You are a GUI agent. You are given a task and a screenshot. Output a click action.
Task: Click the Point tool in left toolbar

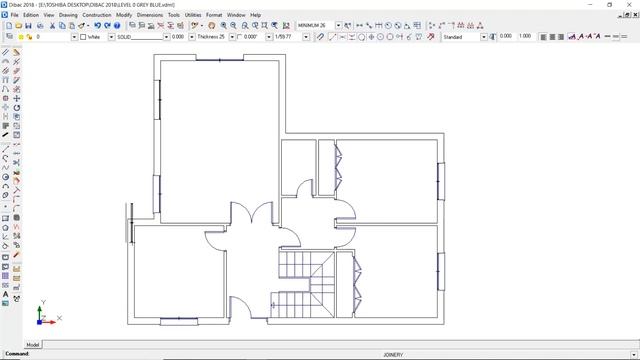tap(5, 207)
